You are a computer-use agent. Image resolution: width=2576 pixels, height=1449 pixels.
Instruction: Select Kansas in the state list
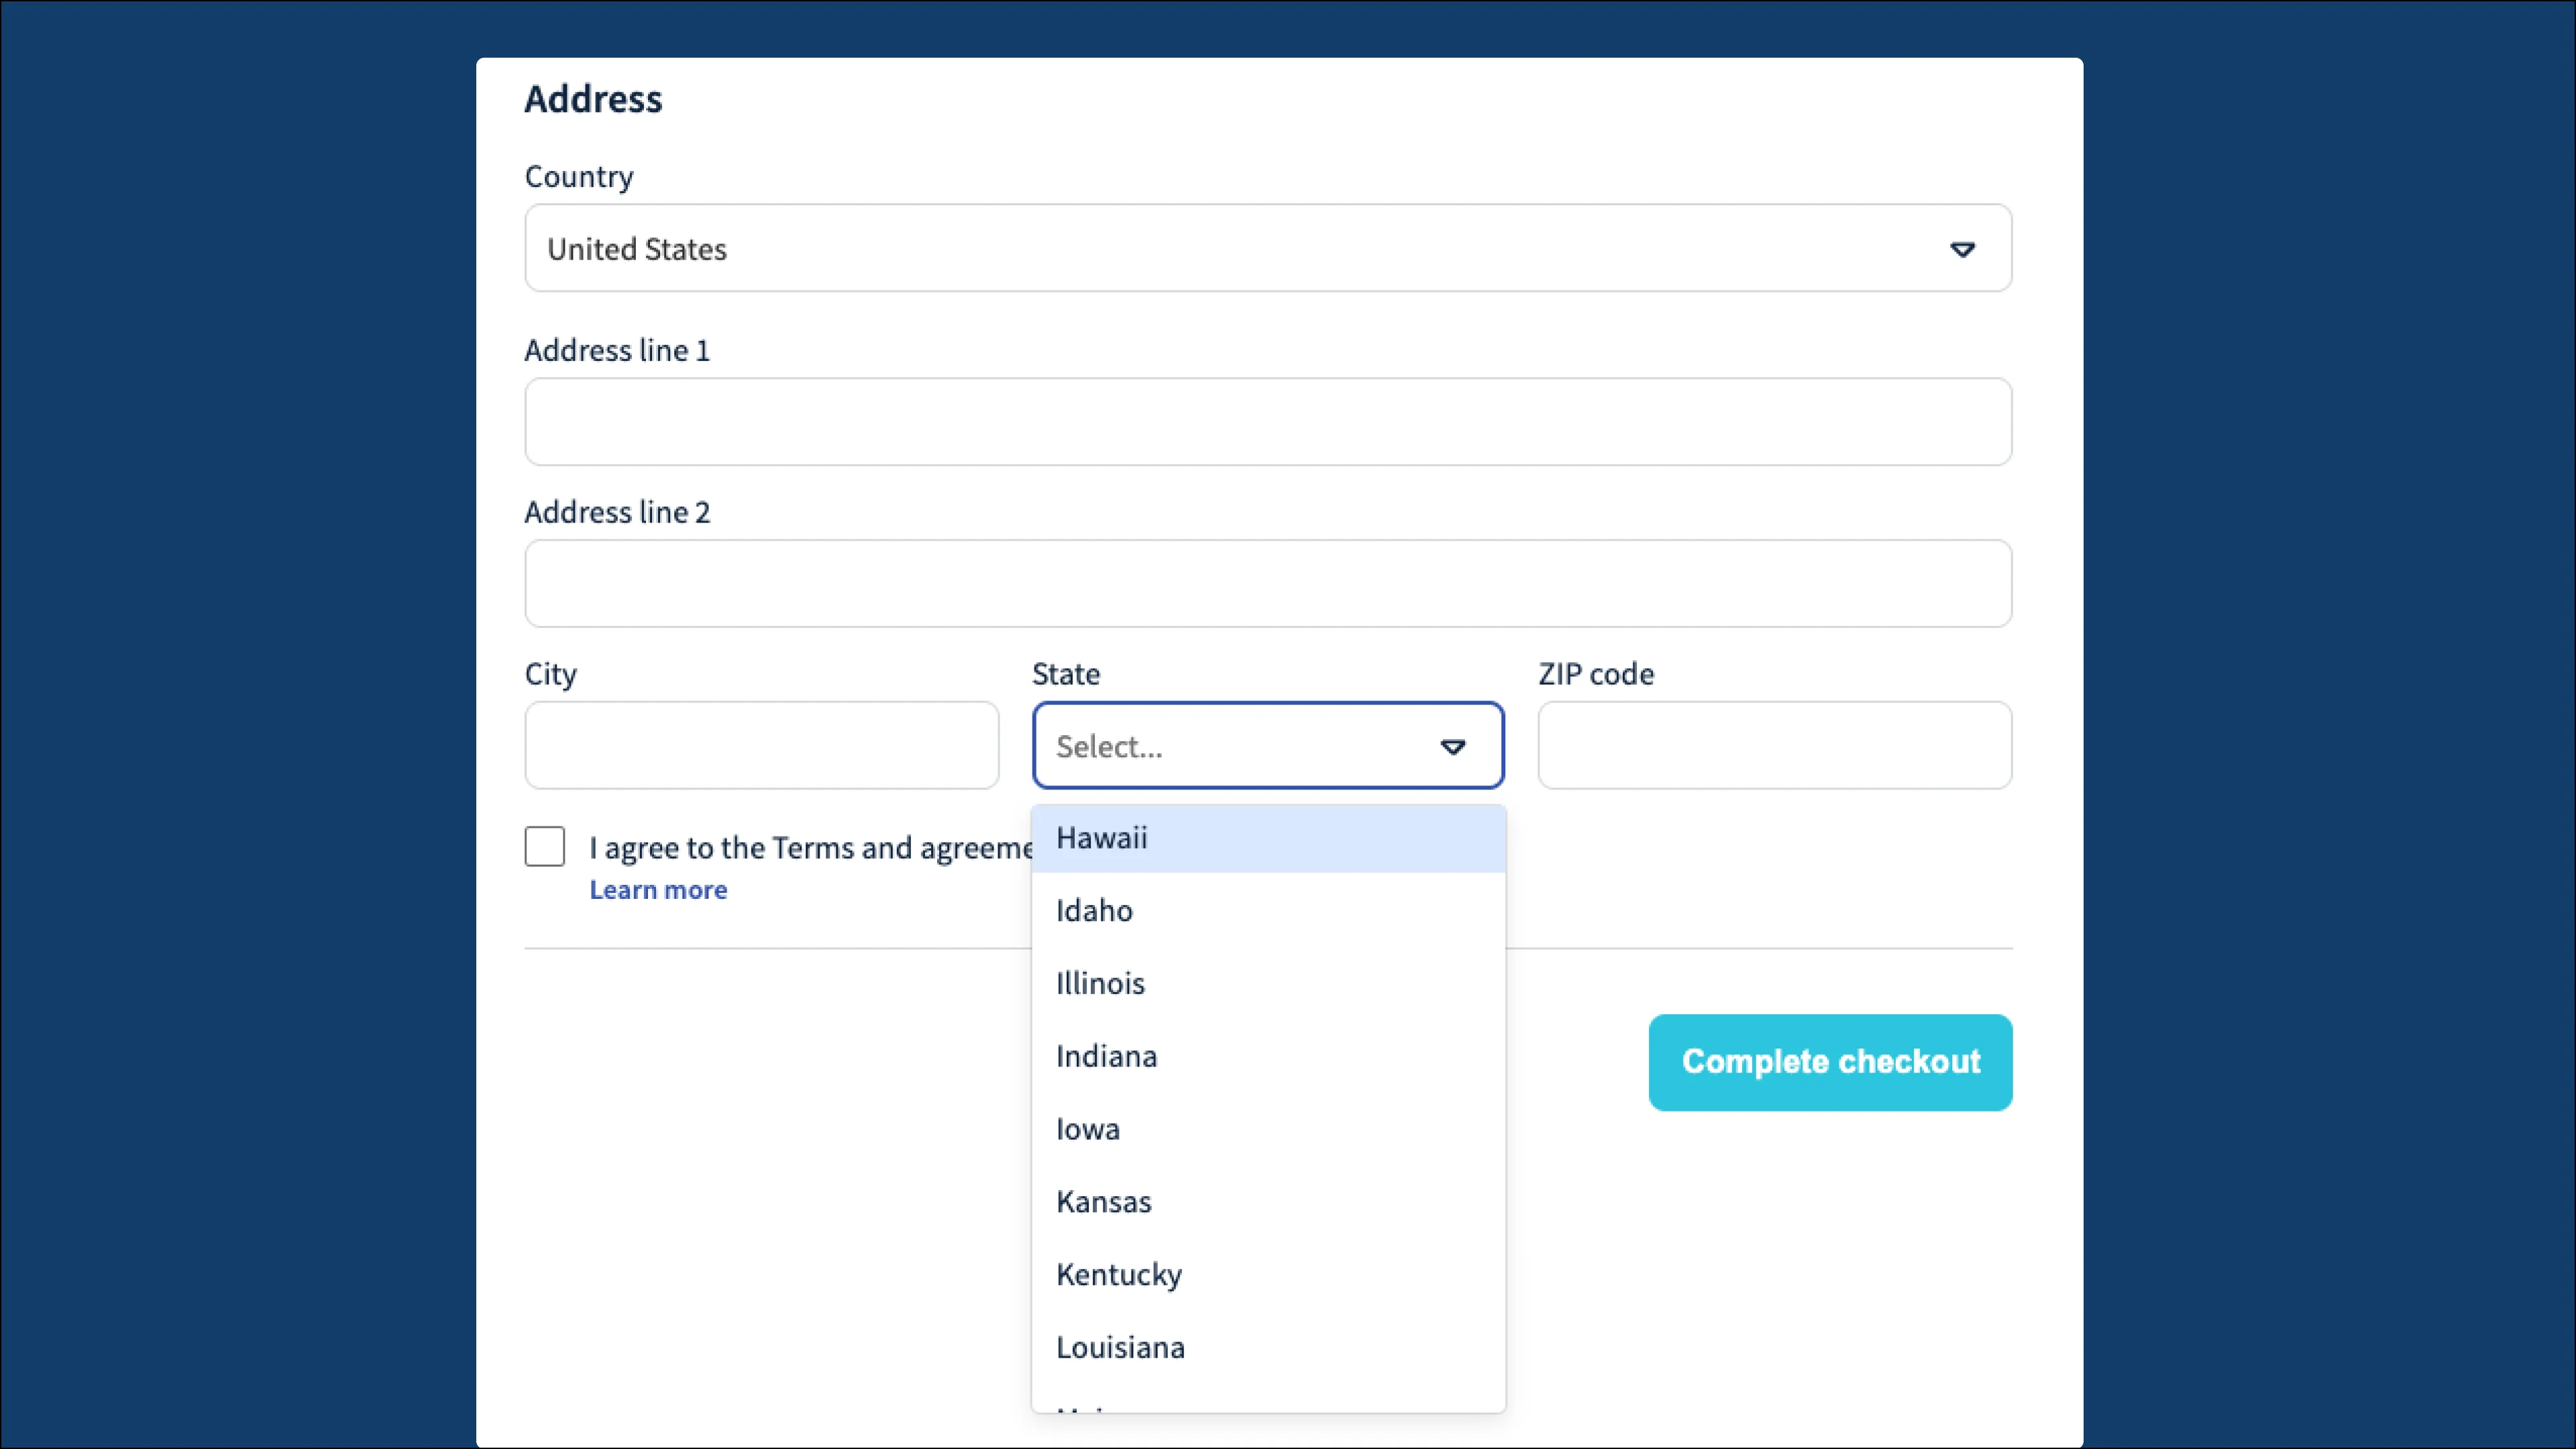click(1268, 1202)
